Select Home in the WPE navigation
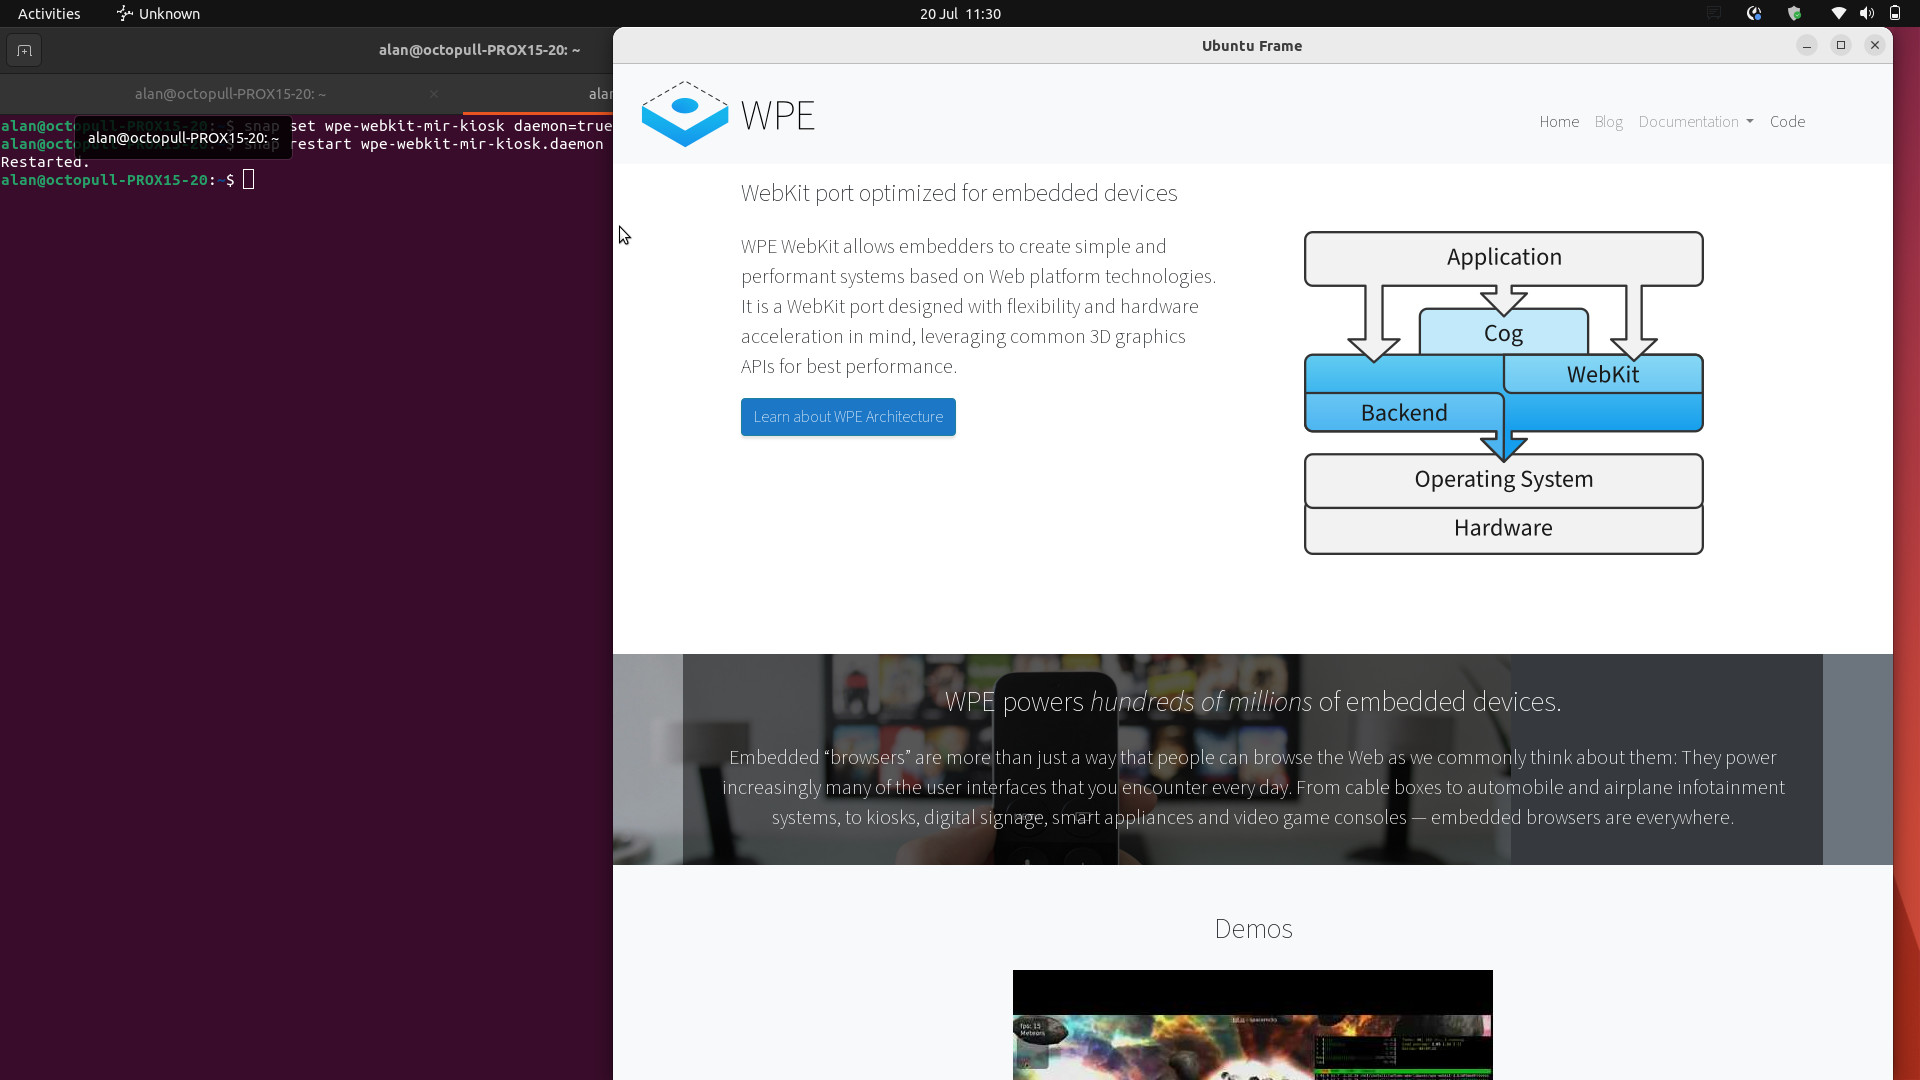Viewport: 1920px width, 1080px height. [x=1559, y=121]
